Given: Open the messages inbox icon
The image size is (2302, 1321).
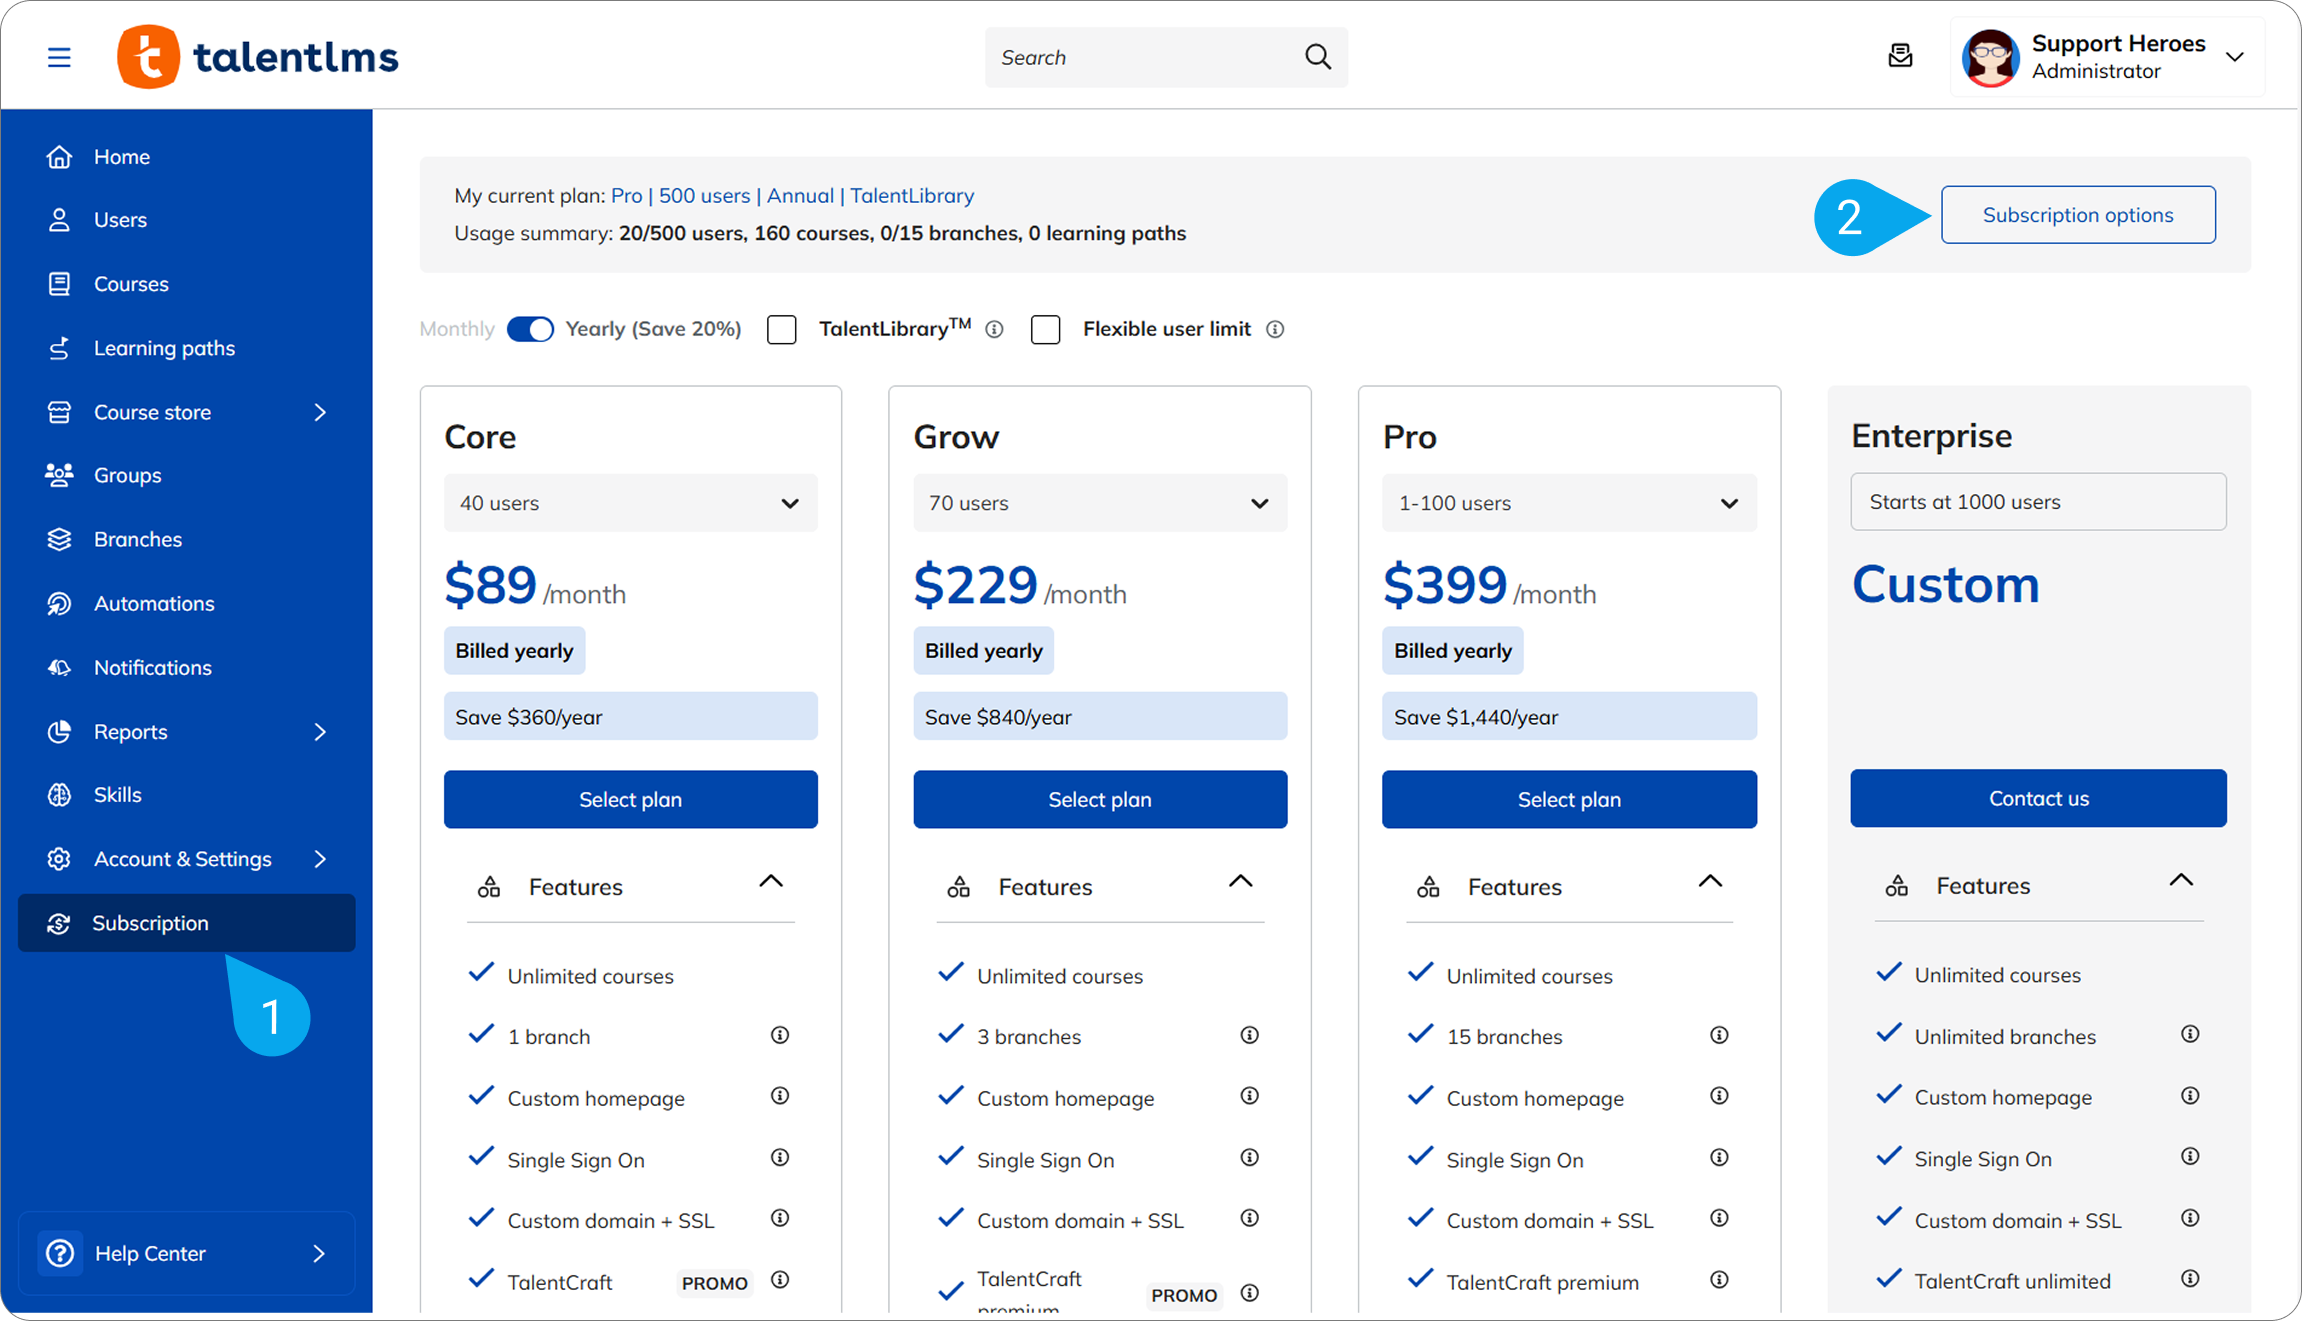Looking at the screenshot, I should pyautogui.click(x=1900, y=57).
